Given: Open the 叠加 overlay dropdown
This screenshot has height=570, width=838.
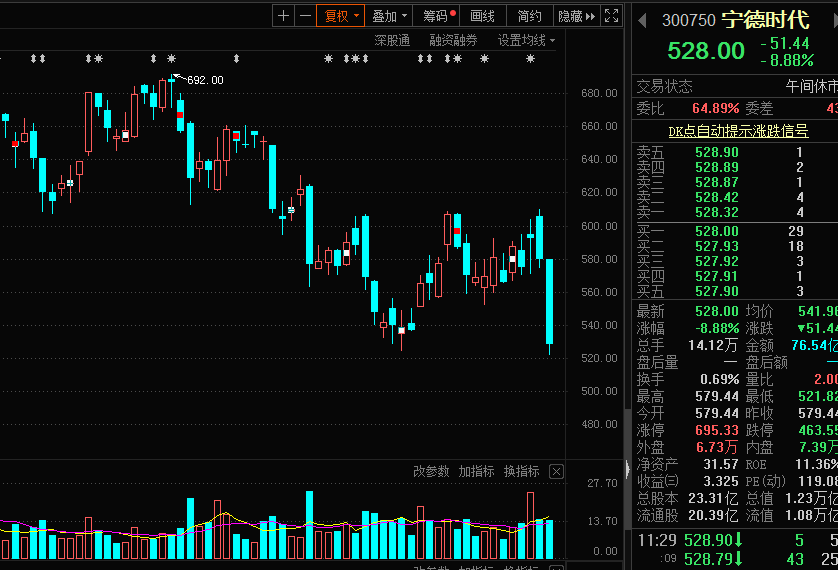Looking at the screenshot, I should [x=388, y=15].
